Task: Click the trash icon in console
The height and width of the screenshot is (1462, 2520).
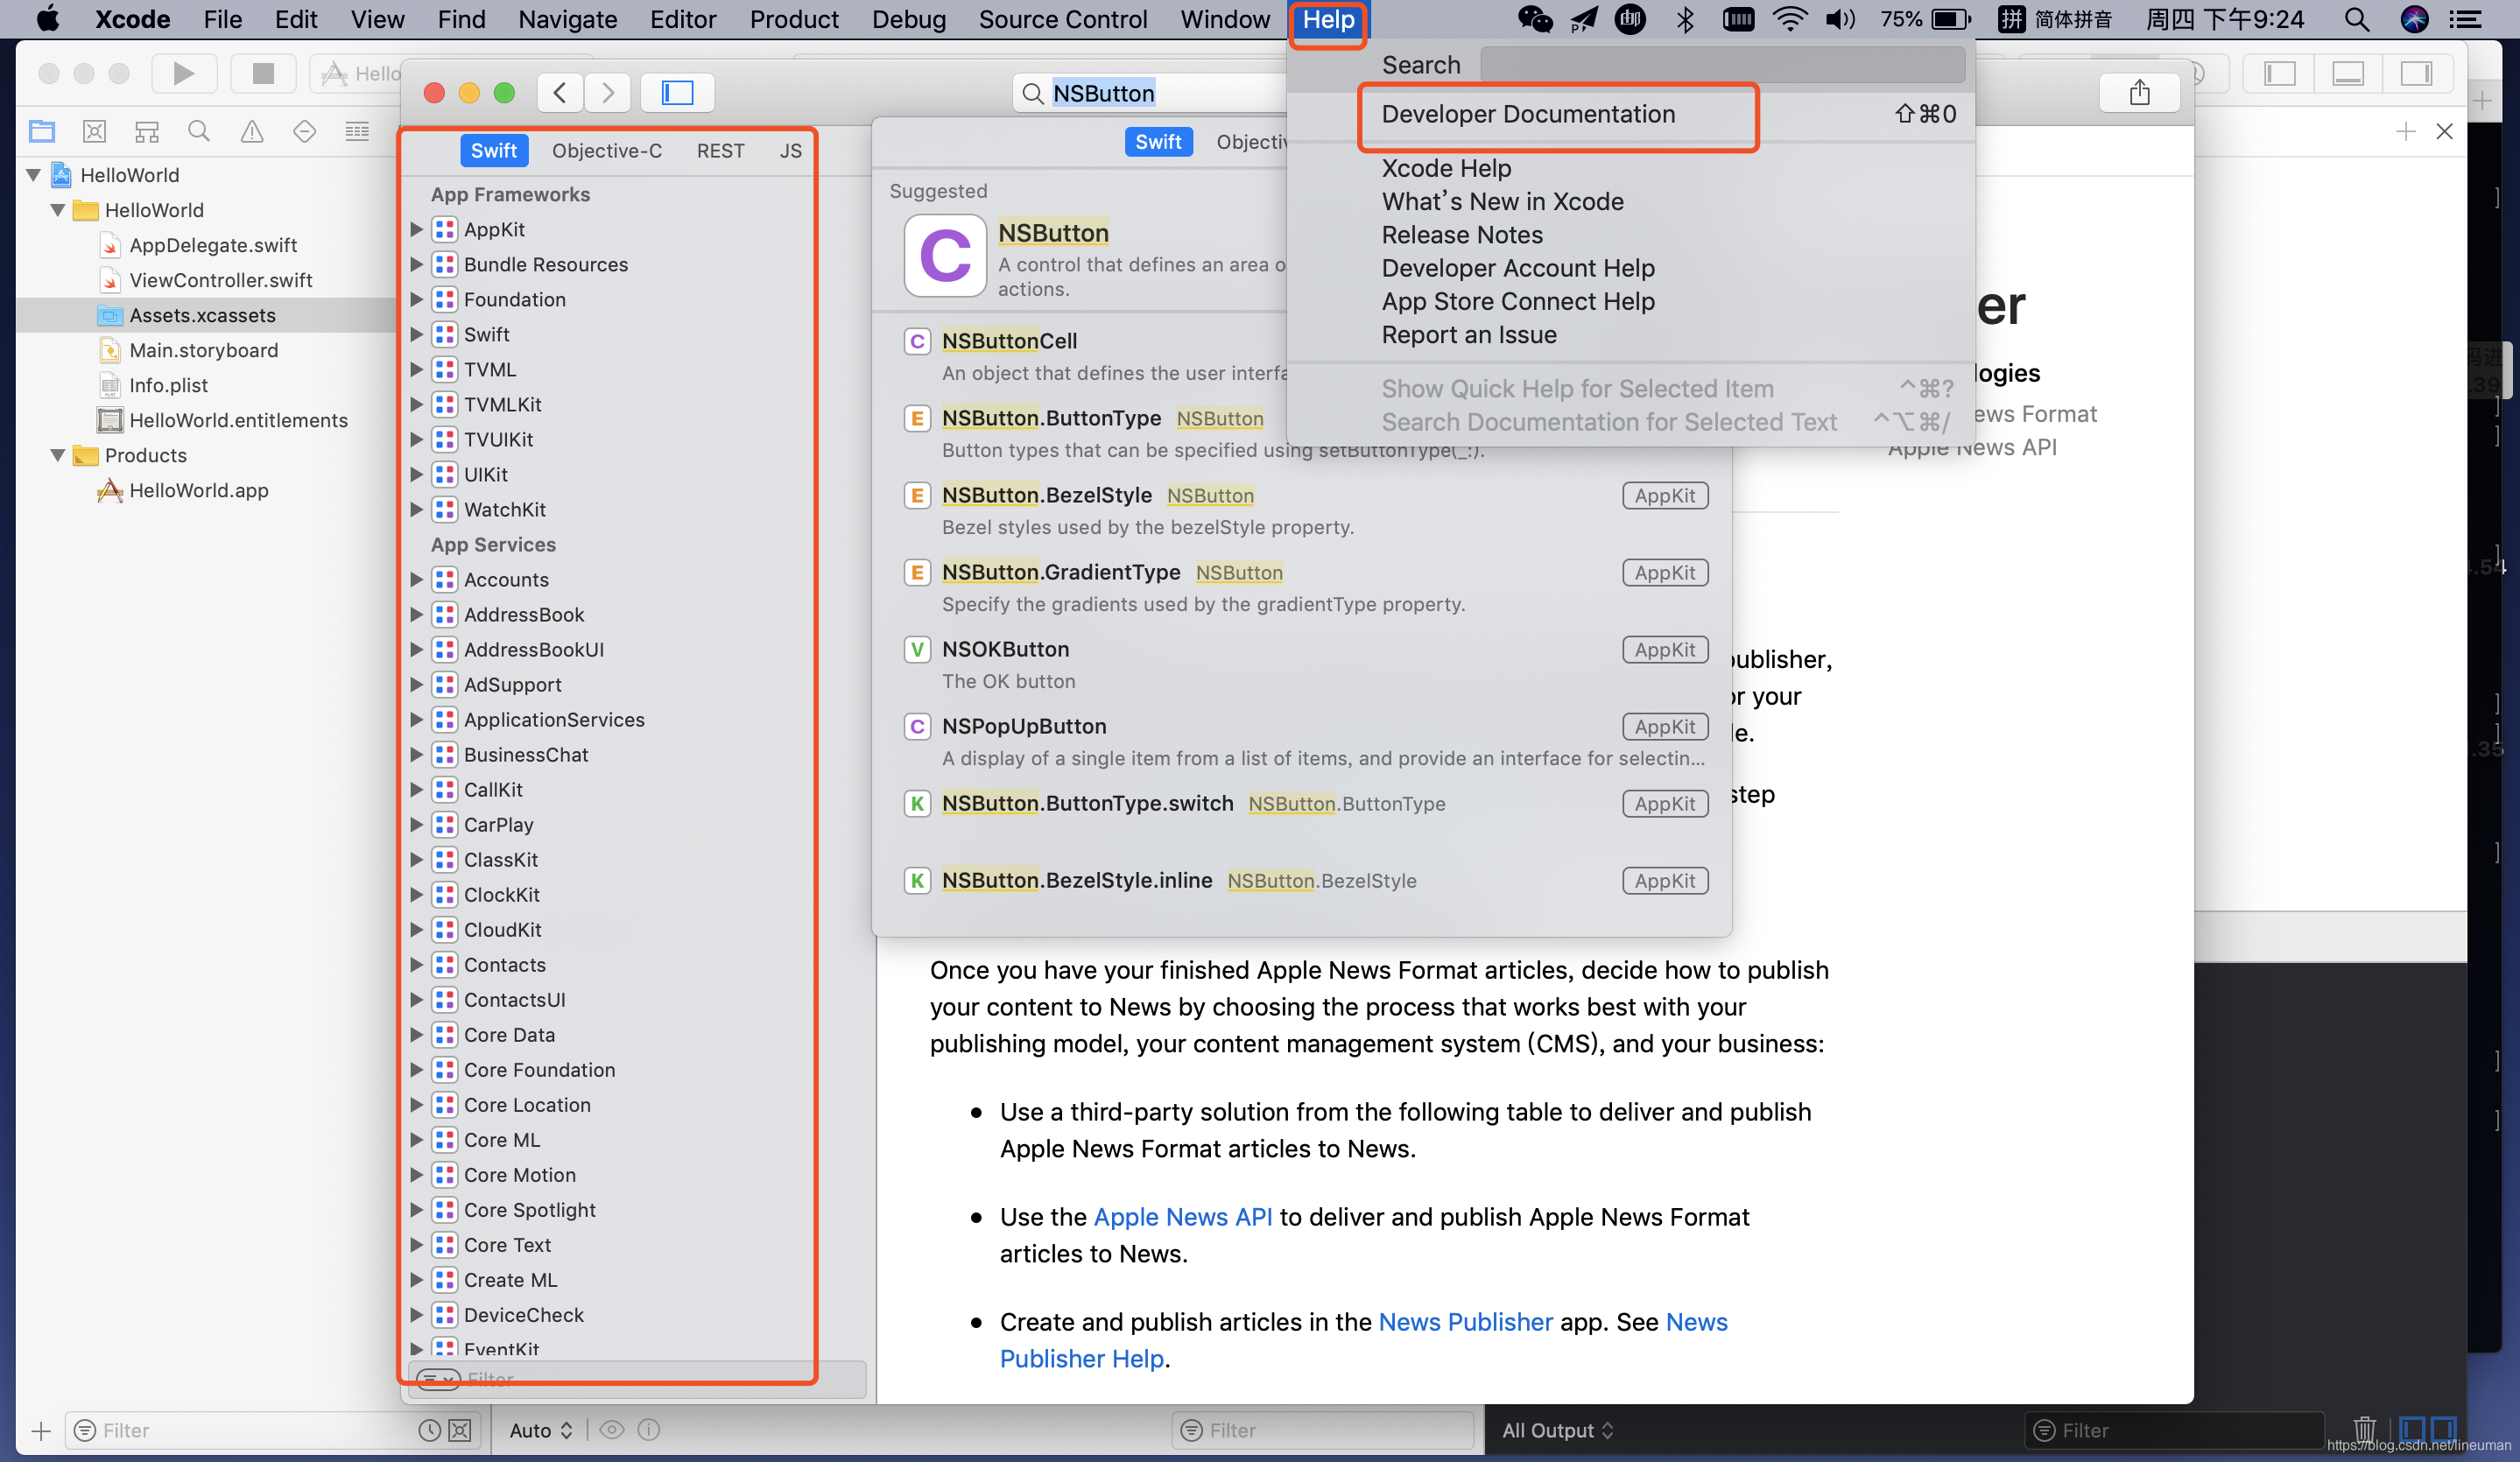Action: pos(2364,1429)
